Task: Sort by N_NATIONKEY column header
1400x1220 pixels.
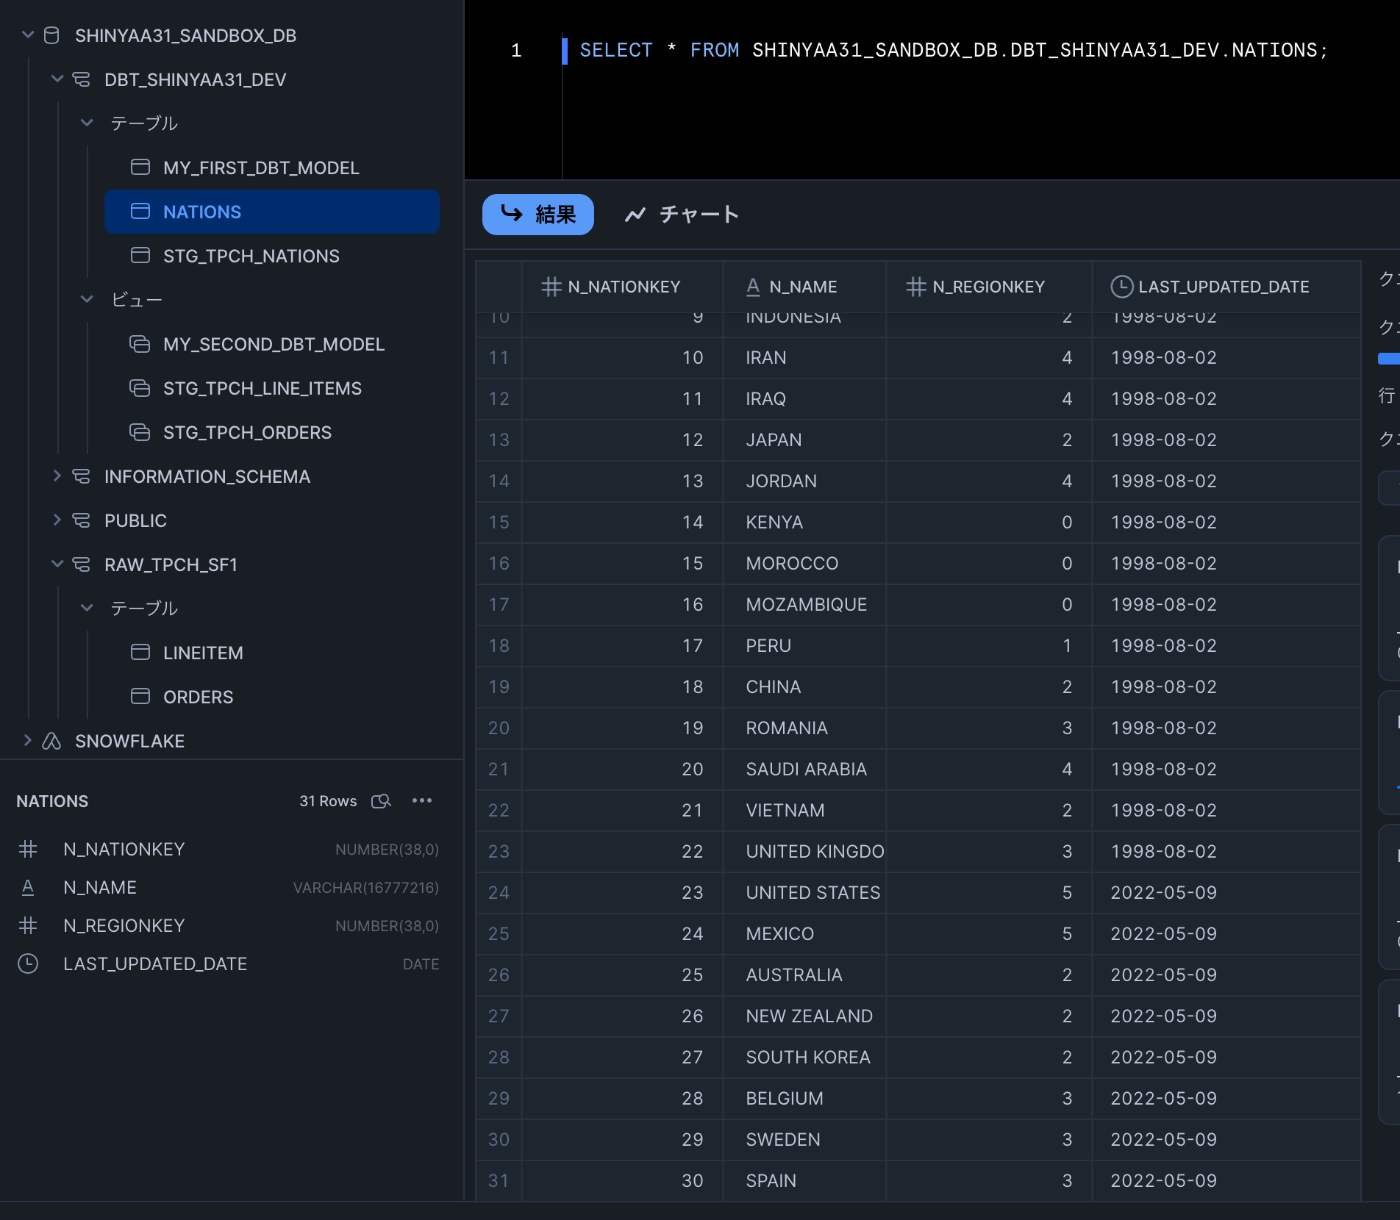Action: (622, 287)
